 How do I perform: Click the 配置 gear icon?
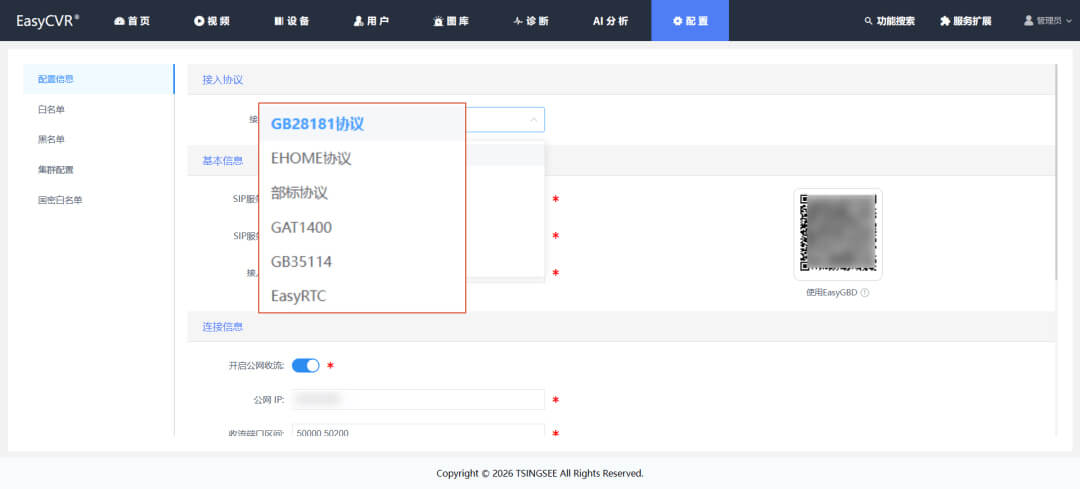678,21
